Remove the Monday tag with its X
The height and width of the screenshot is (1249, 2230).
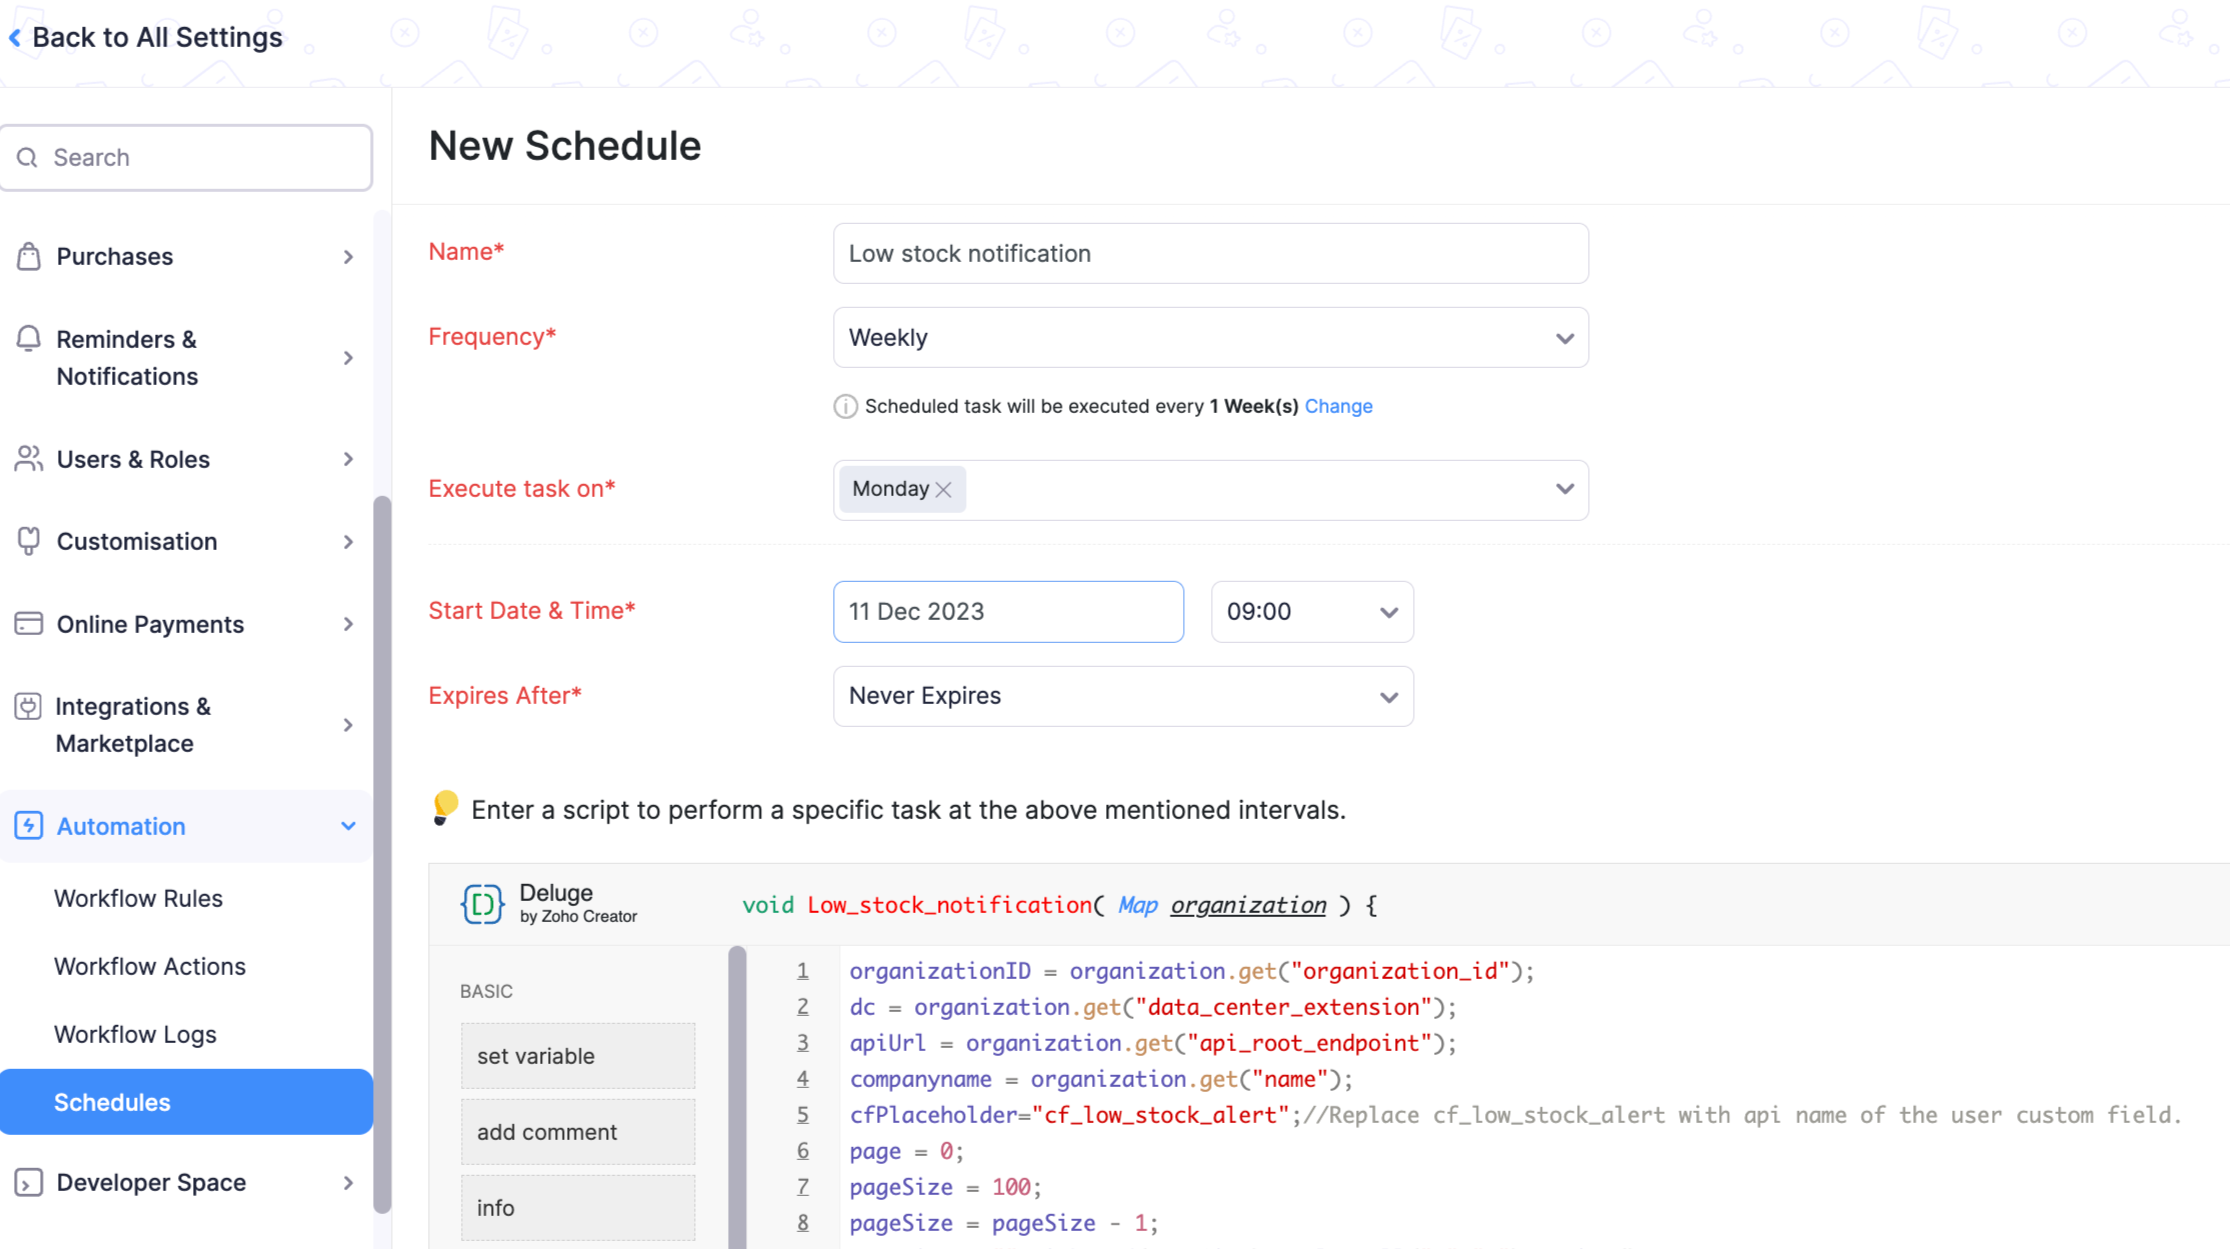(943, 489)
